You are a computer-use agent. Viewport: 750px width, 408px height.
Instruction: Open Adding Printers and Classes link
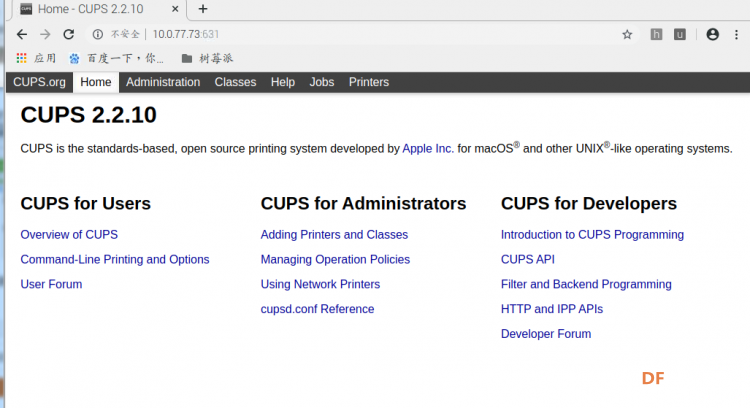[x=334, y=235]
